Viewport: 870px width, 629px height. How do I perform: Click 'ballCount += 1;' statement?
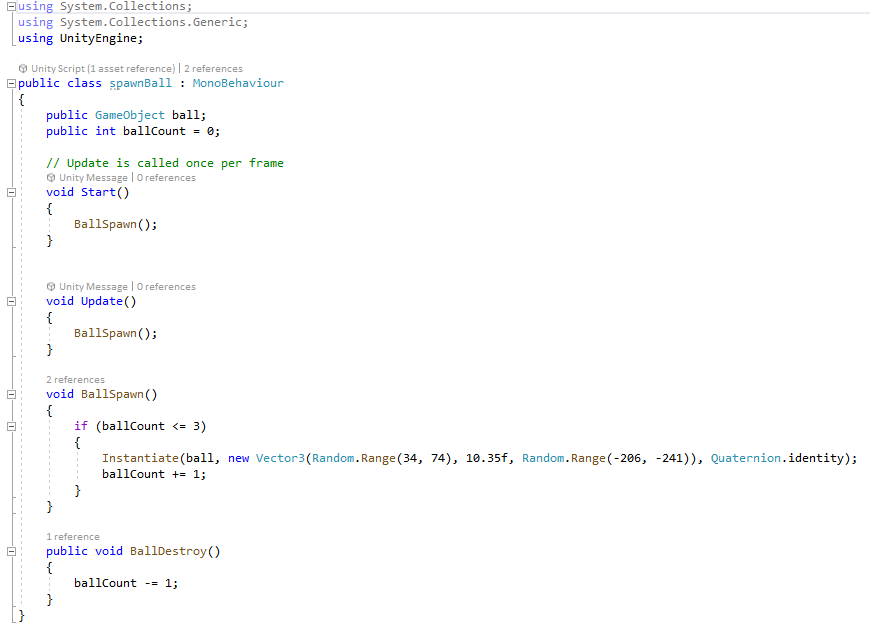154,474
